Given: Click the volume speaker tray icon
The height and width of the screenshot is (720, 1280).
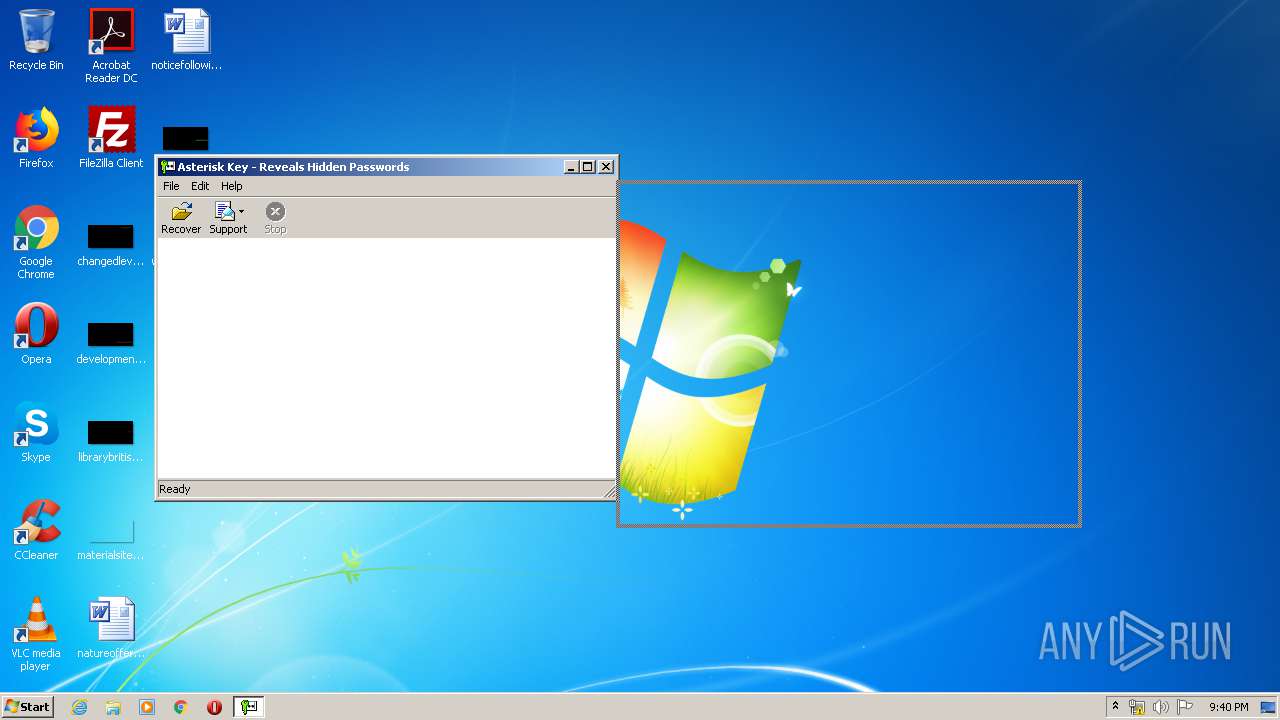Looking at the screenshot, I should pyautogui.click(x=1161, y=707).
